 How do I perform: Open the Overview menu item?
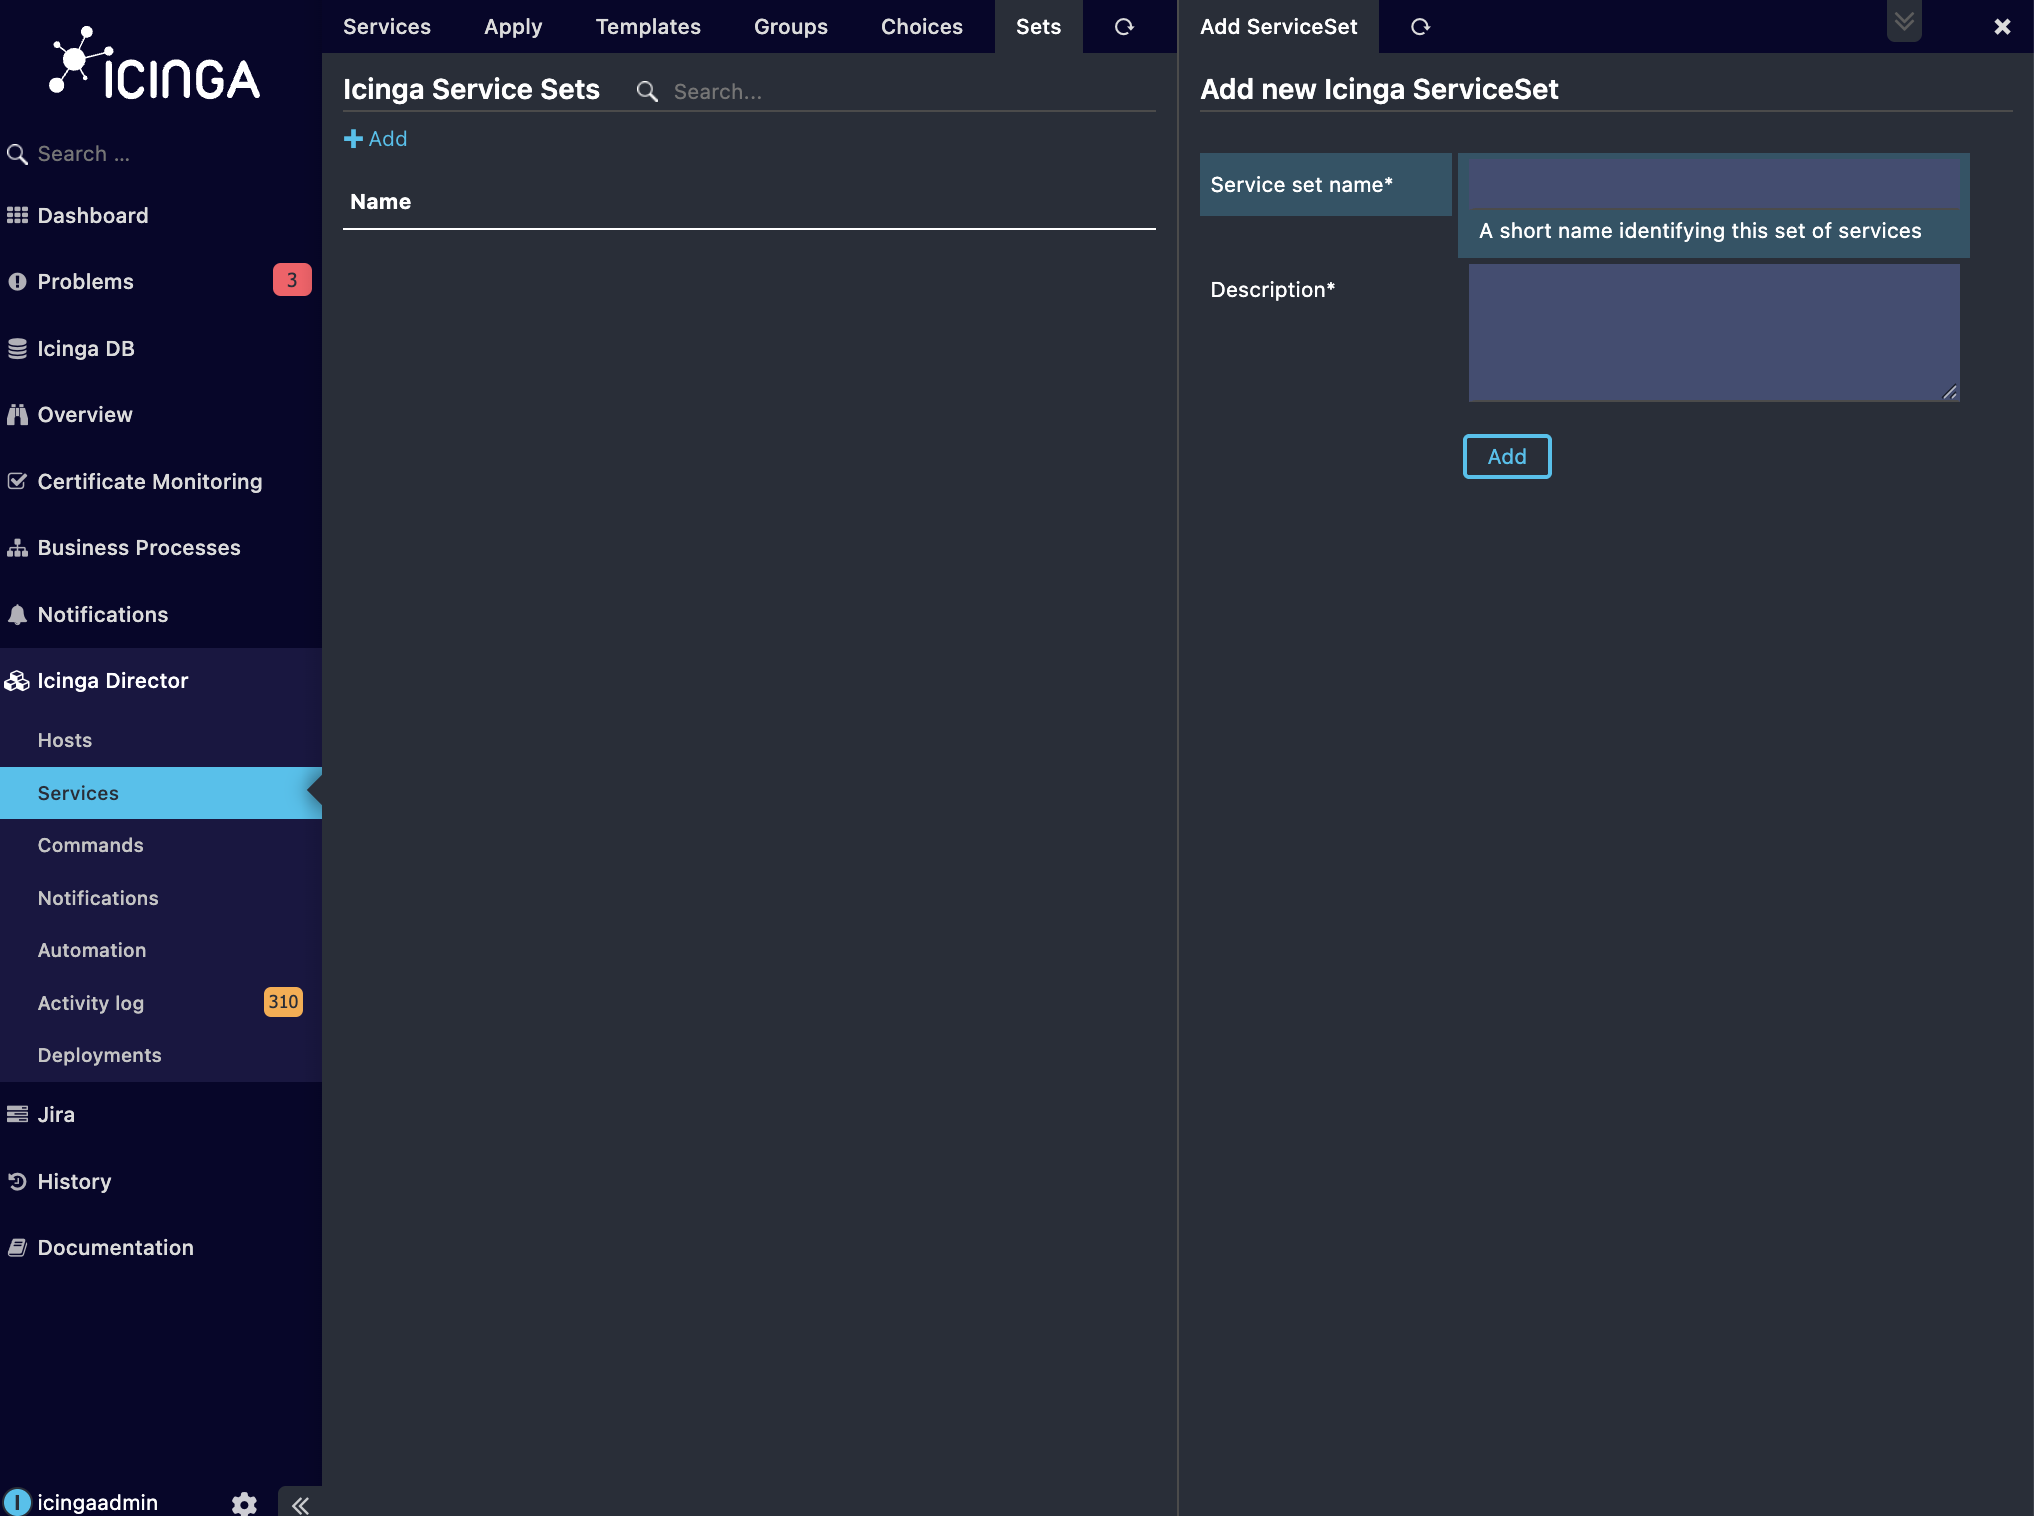tap(161, 415)
